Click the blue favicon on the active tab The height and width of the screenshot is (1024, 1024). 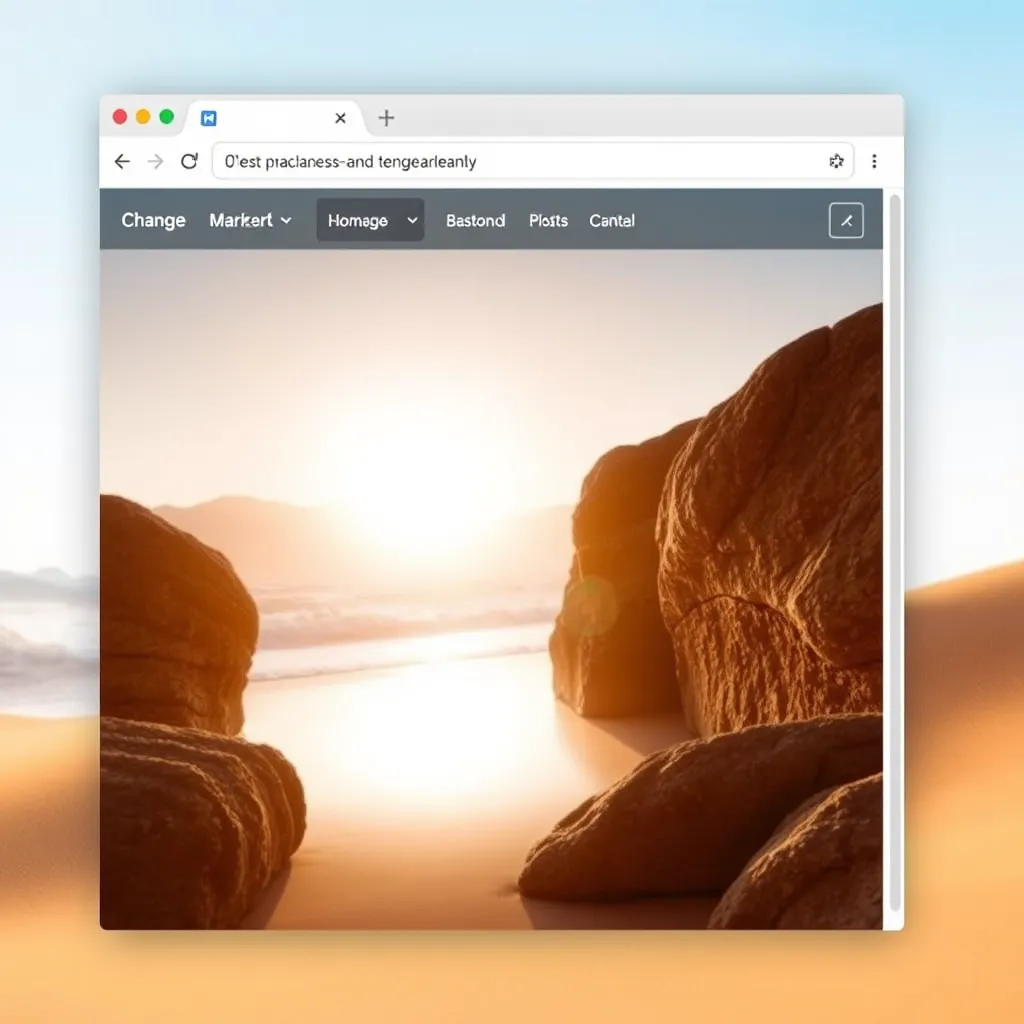(209, 118)
